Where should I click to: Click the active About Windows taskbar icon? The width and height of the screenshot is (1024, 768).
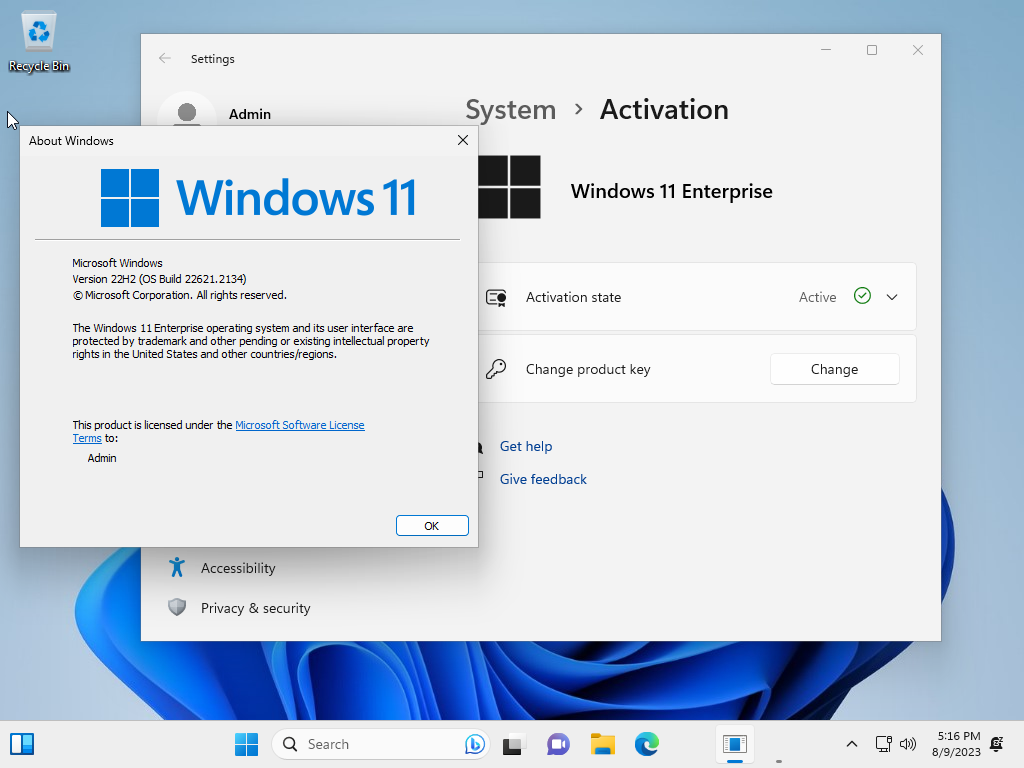[735, 744]
